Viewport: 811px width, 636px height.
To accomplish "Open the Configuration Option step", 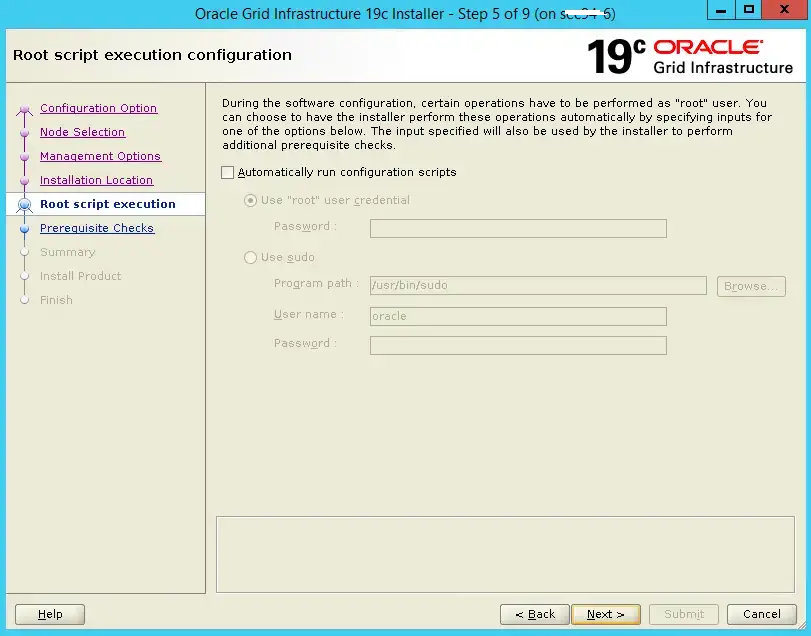I will 98,108.
